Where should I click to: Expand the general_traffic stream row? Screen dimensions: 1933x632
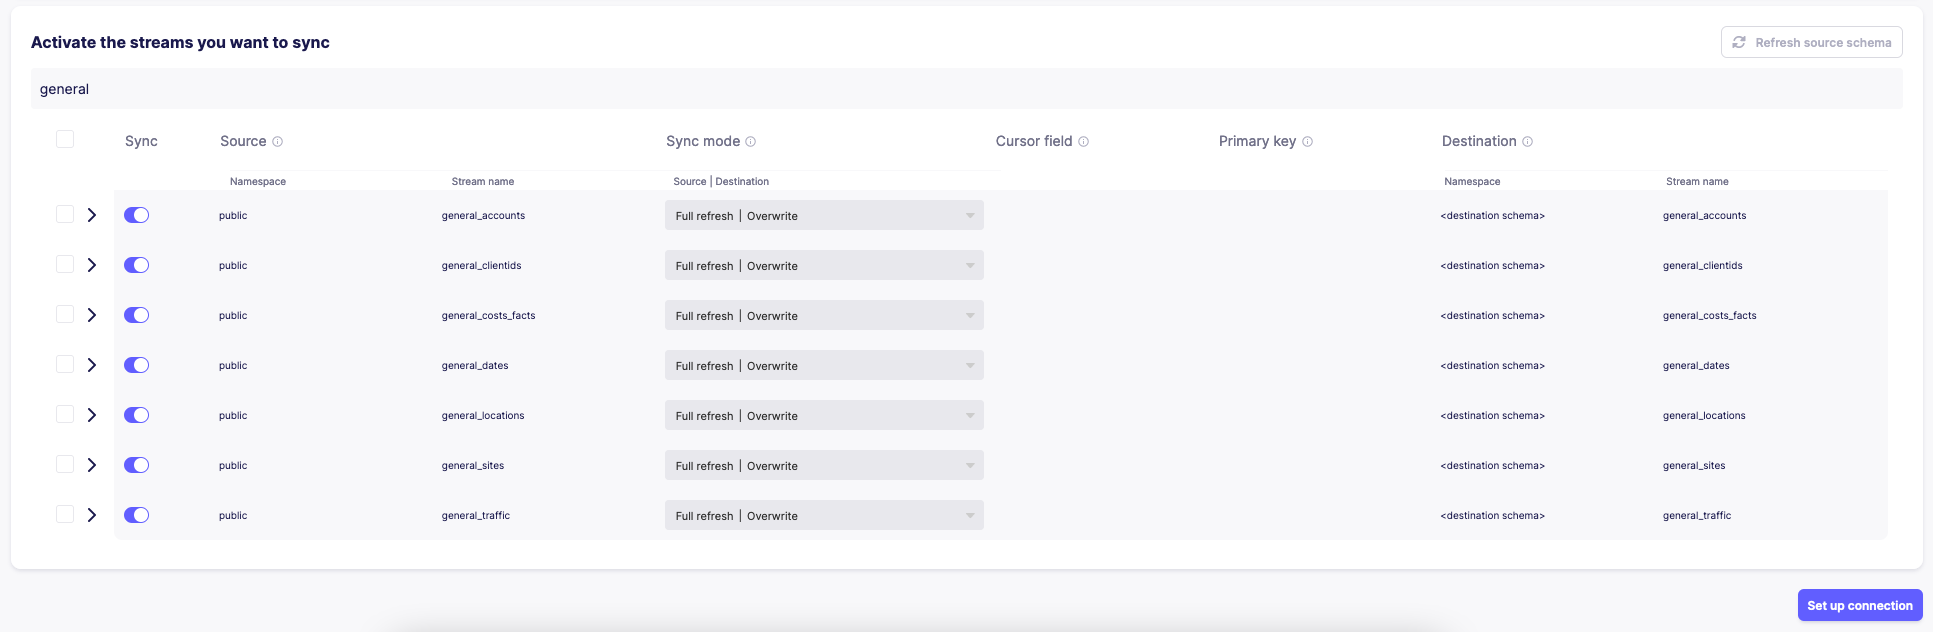pyautogui.click(x=92, y=515)
